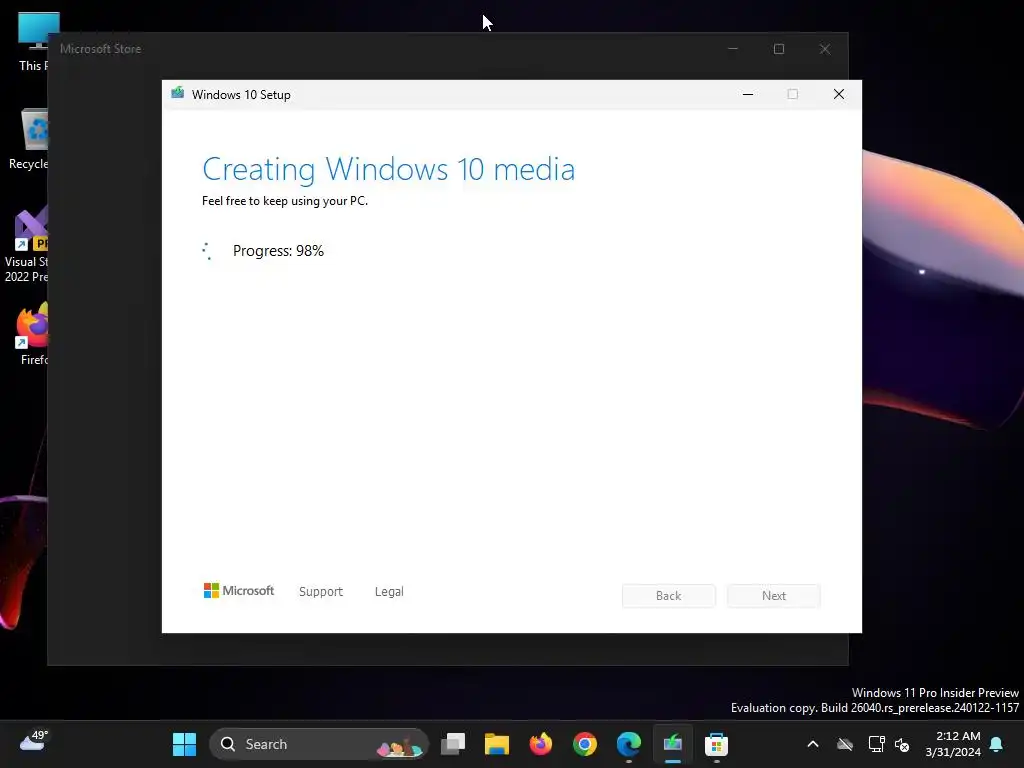Open the Support link in Setup

321,592
